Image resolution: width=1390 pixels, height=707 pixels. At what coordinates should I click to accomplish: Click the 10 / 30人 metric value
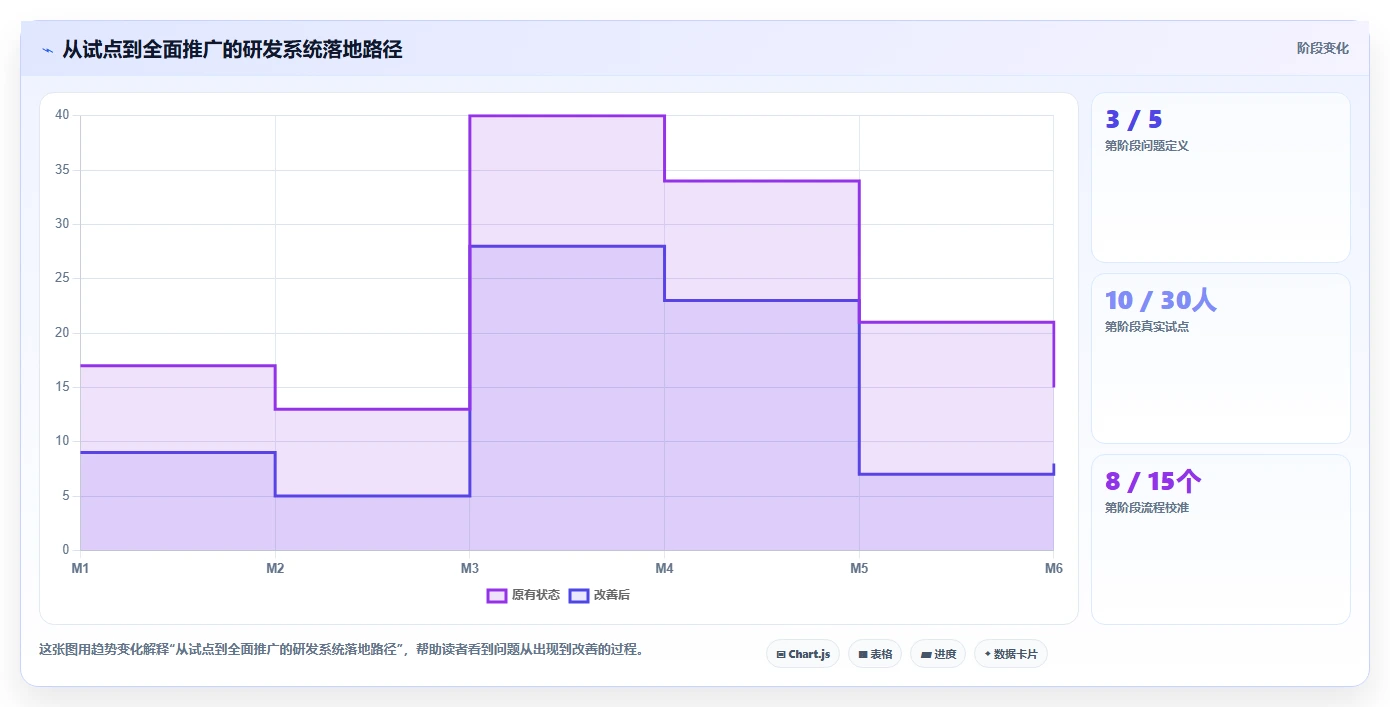click(1160, 300)
